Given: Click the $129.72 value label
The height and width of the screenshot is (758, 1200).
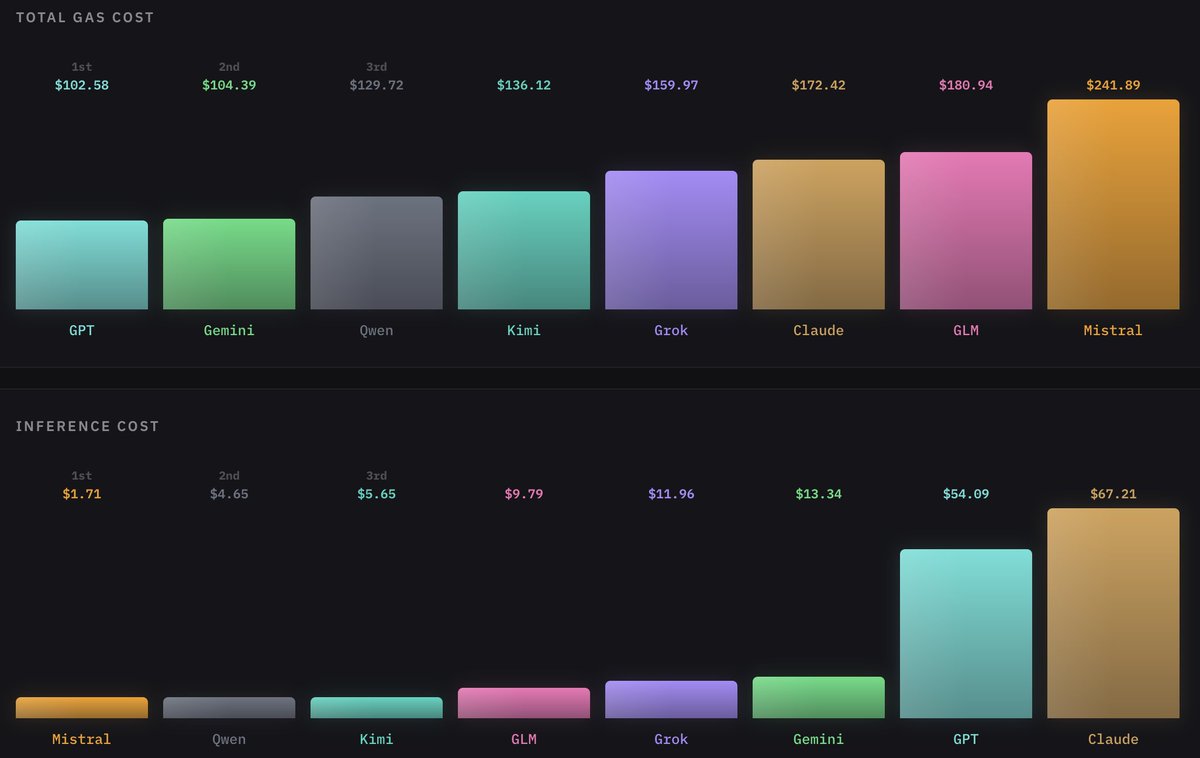Looking at the screenshot, I should point(376,86).
